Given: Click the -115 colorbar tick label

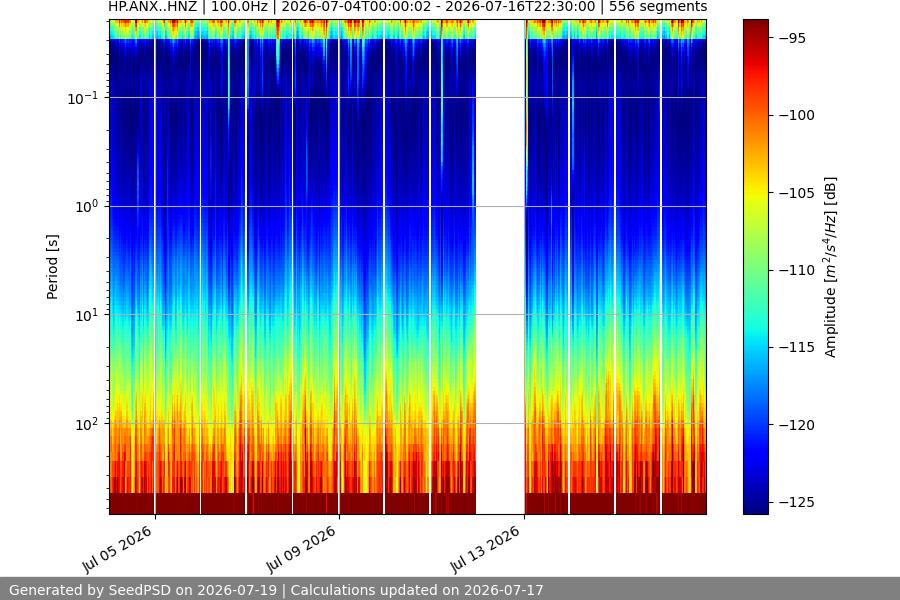Looking at the screenshot, I should pyautogui.click(x=797, y=347).
